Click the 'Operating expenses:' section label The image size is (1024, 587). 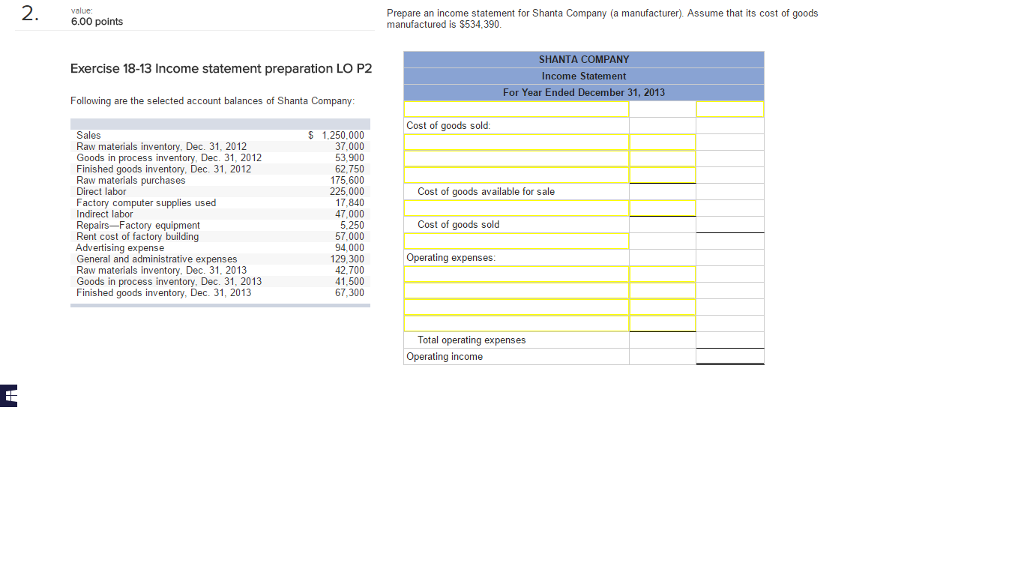pyautogui.click(x=451, y=257)
